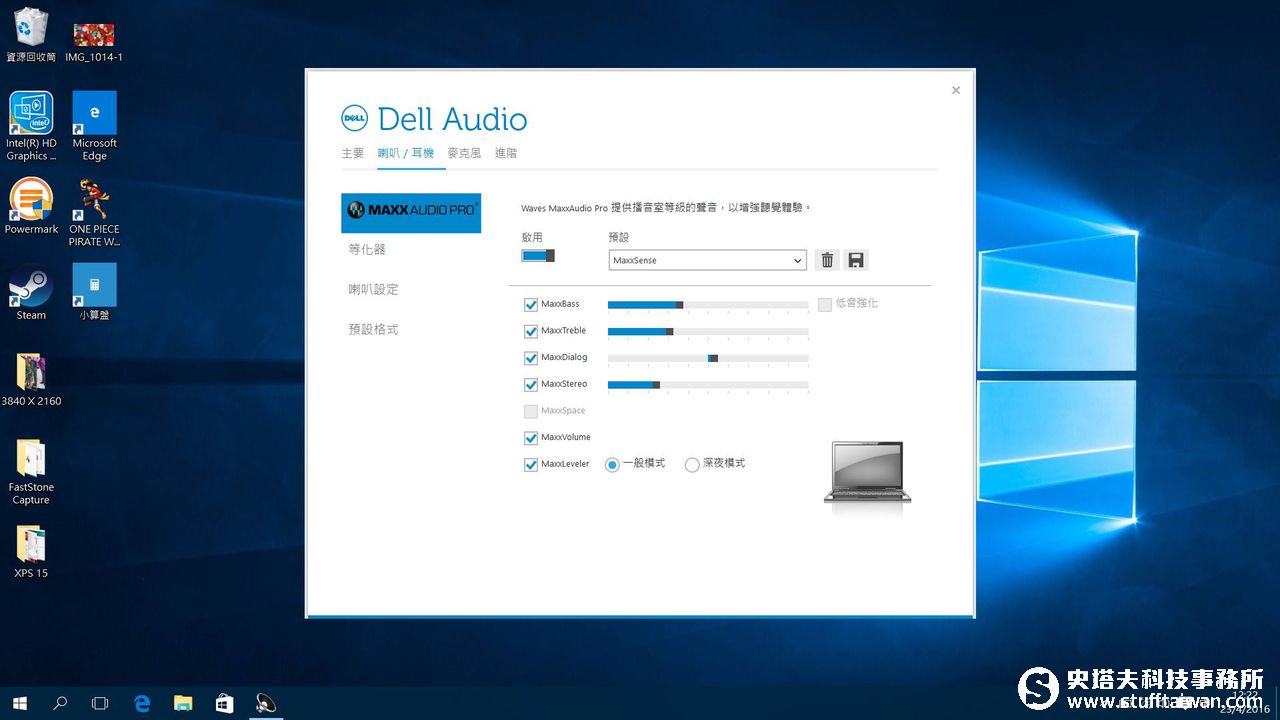The height and width of the screenshot is (720, 1280).
Task: Launch Intel(R) HD Graphics shortcut
Action: (31, 126)
